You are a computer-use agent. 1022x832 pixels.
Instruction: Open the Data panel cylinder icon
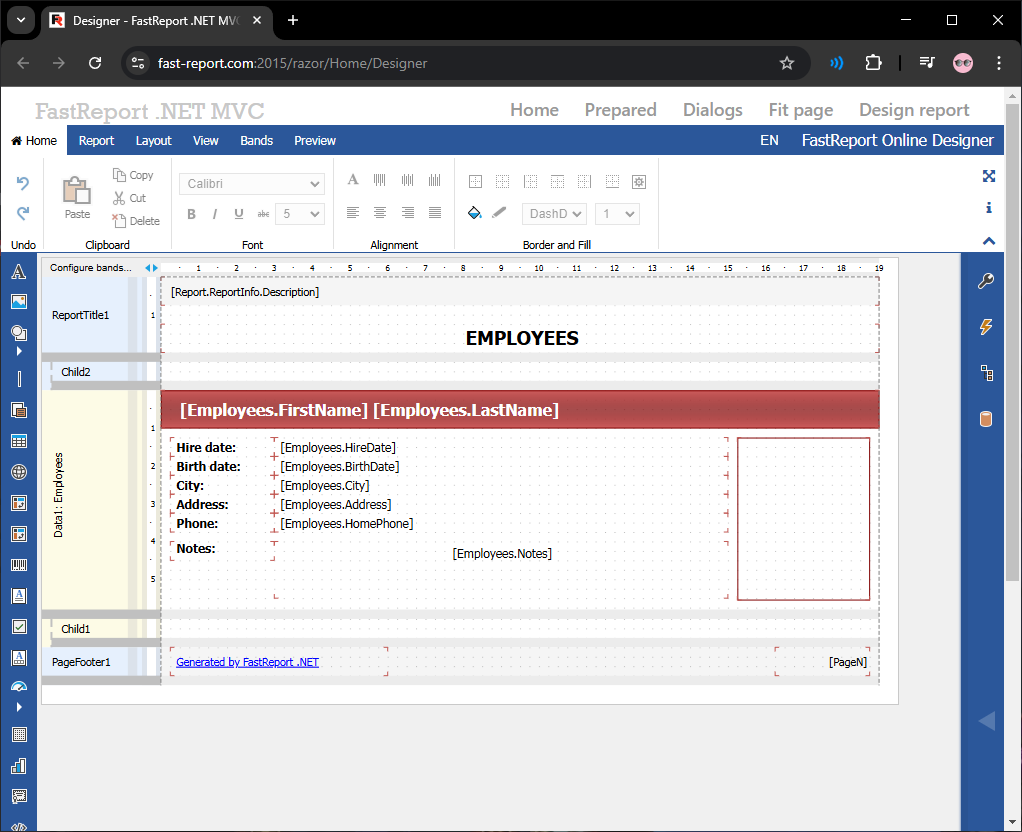(986, 419)
